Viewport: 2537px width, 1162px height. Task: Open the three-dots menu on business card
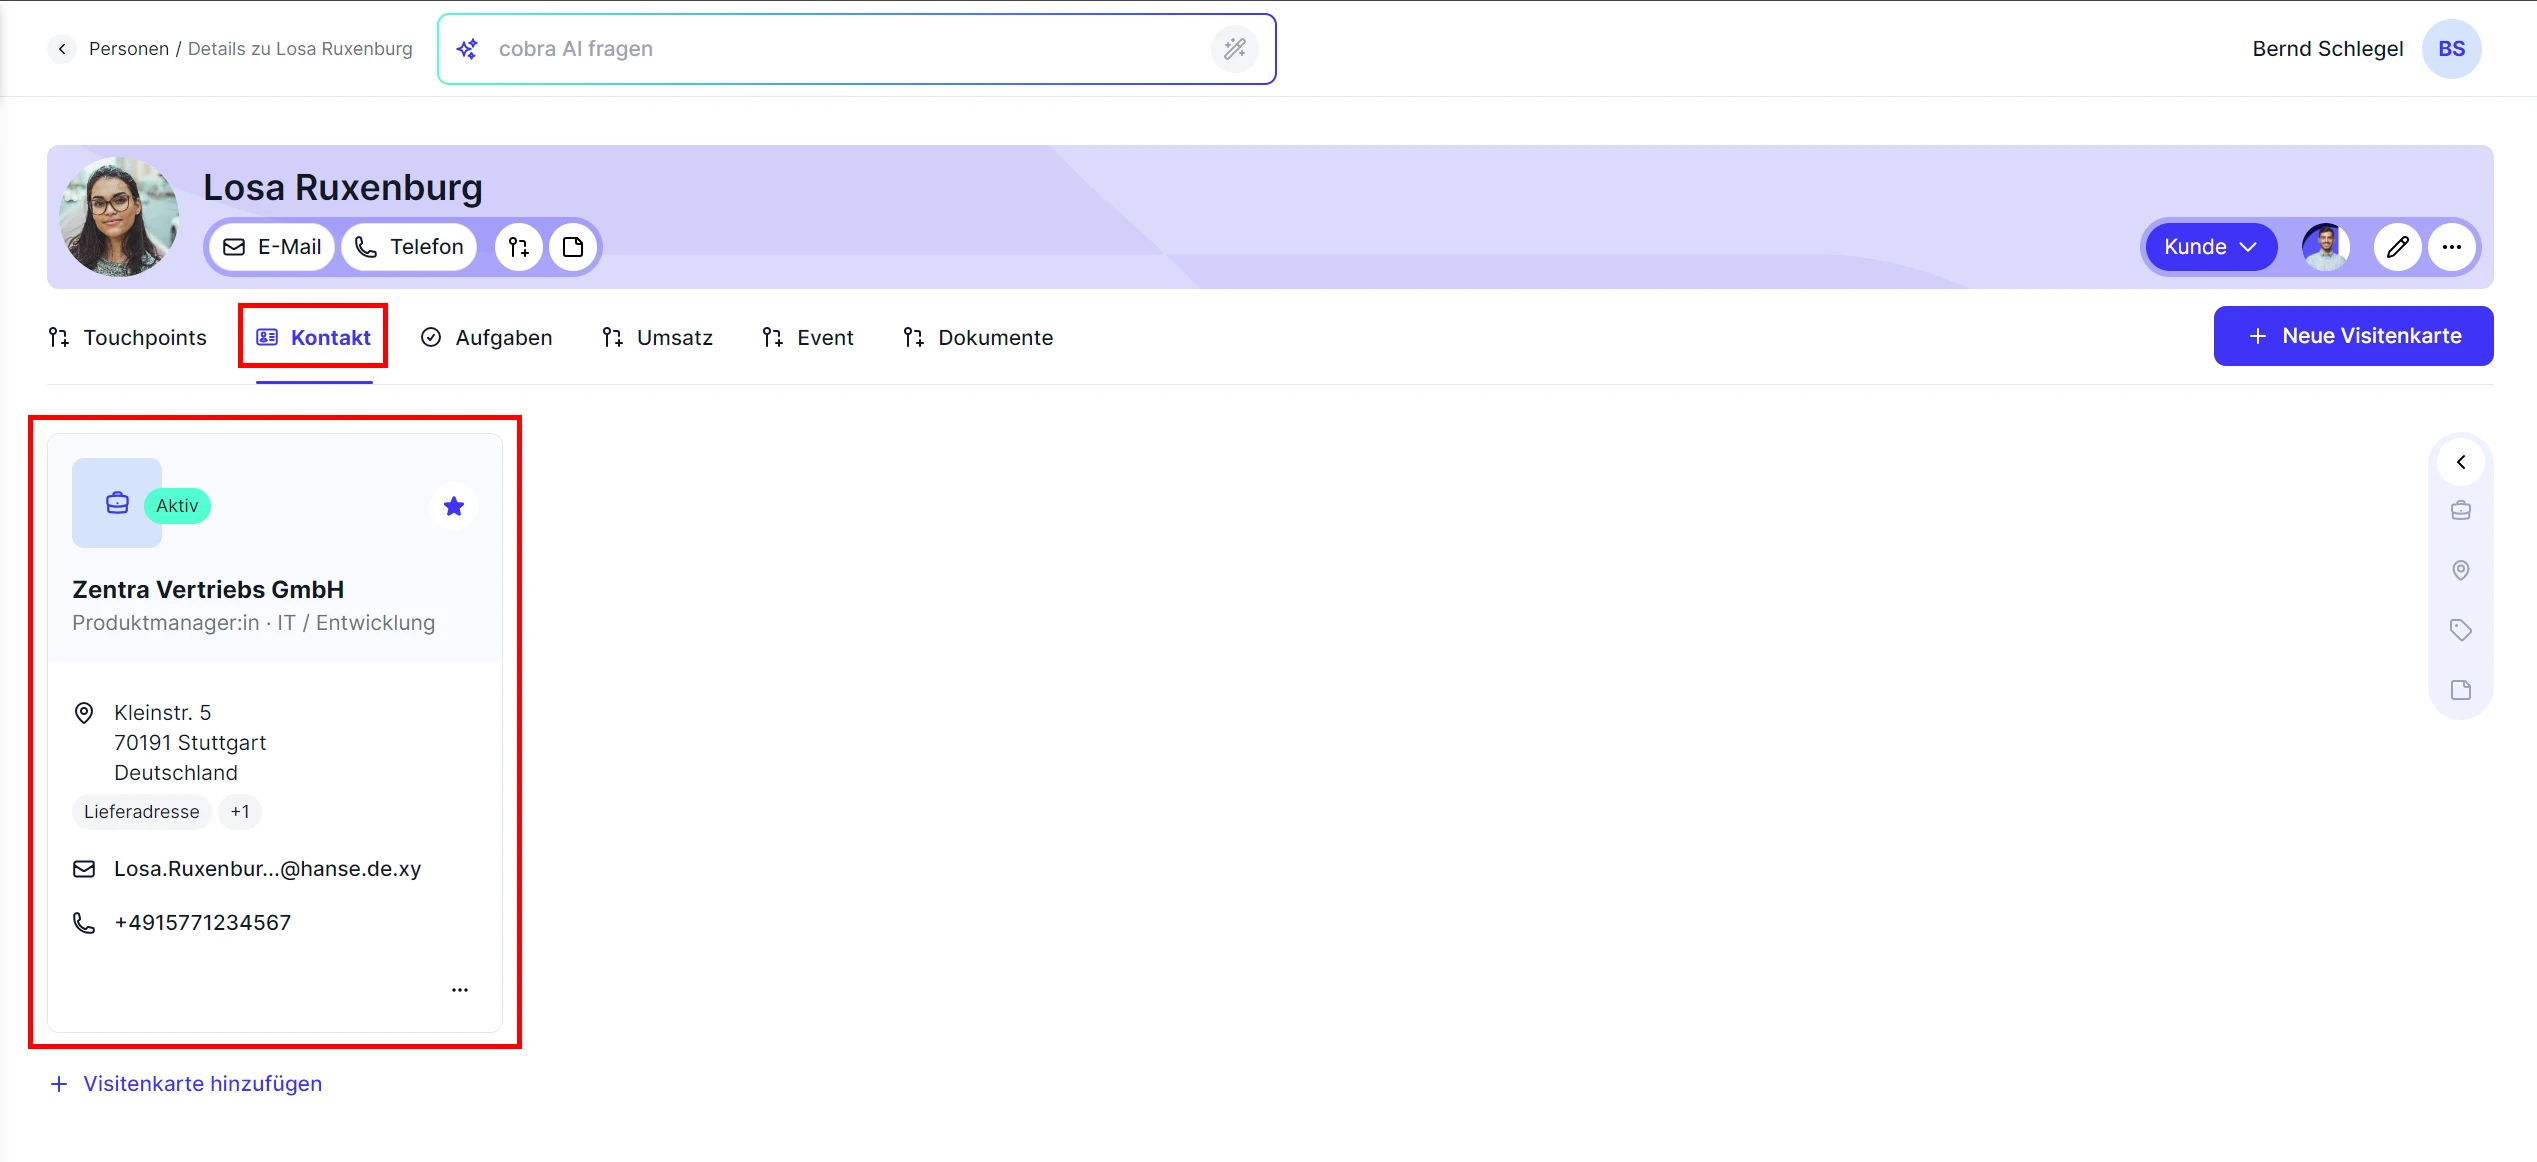(x=460, y=990)
